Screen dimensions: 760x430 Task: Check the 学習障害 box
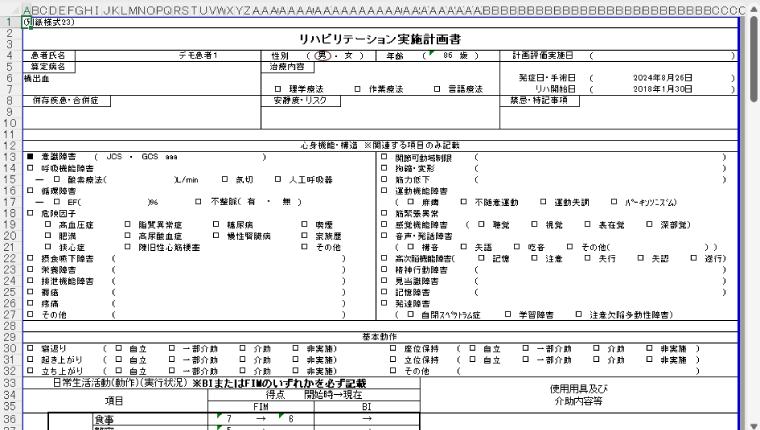tap(508, 314)
